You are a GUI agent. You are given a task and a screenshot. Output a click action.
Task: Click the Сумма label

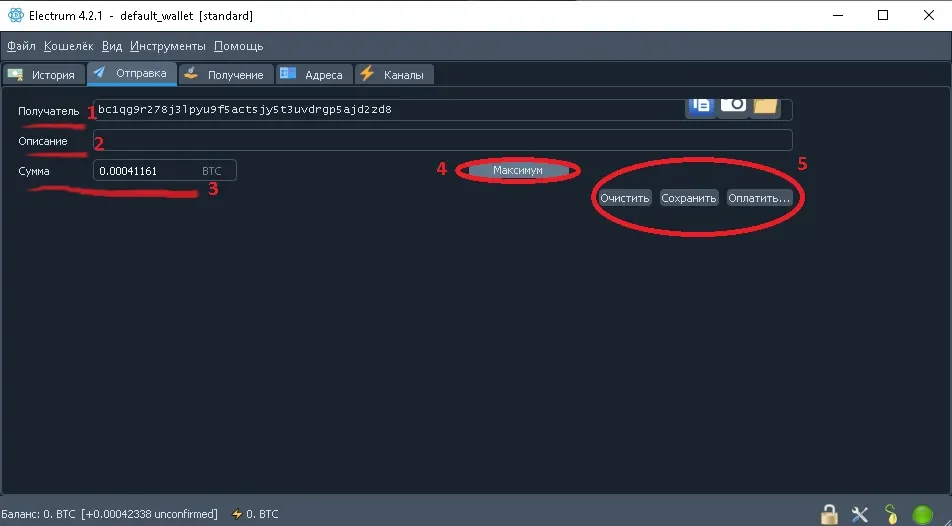pos(34,171)
